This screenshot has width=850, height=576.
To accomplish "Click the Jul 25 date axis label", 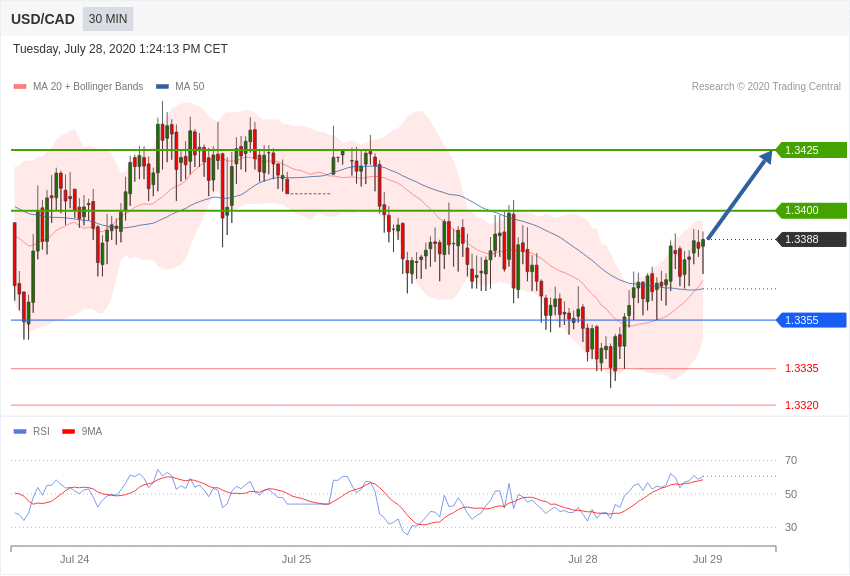I will tap(297, 559).
